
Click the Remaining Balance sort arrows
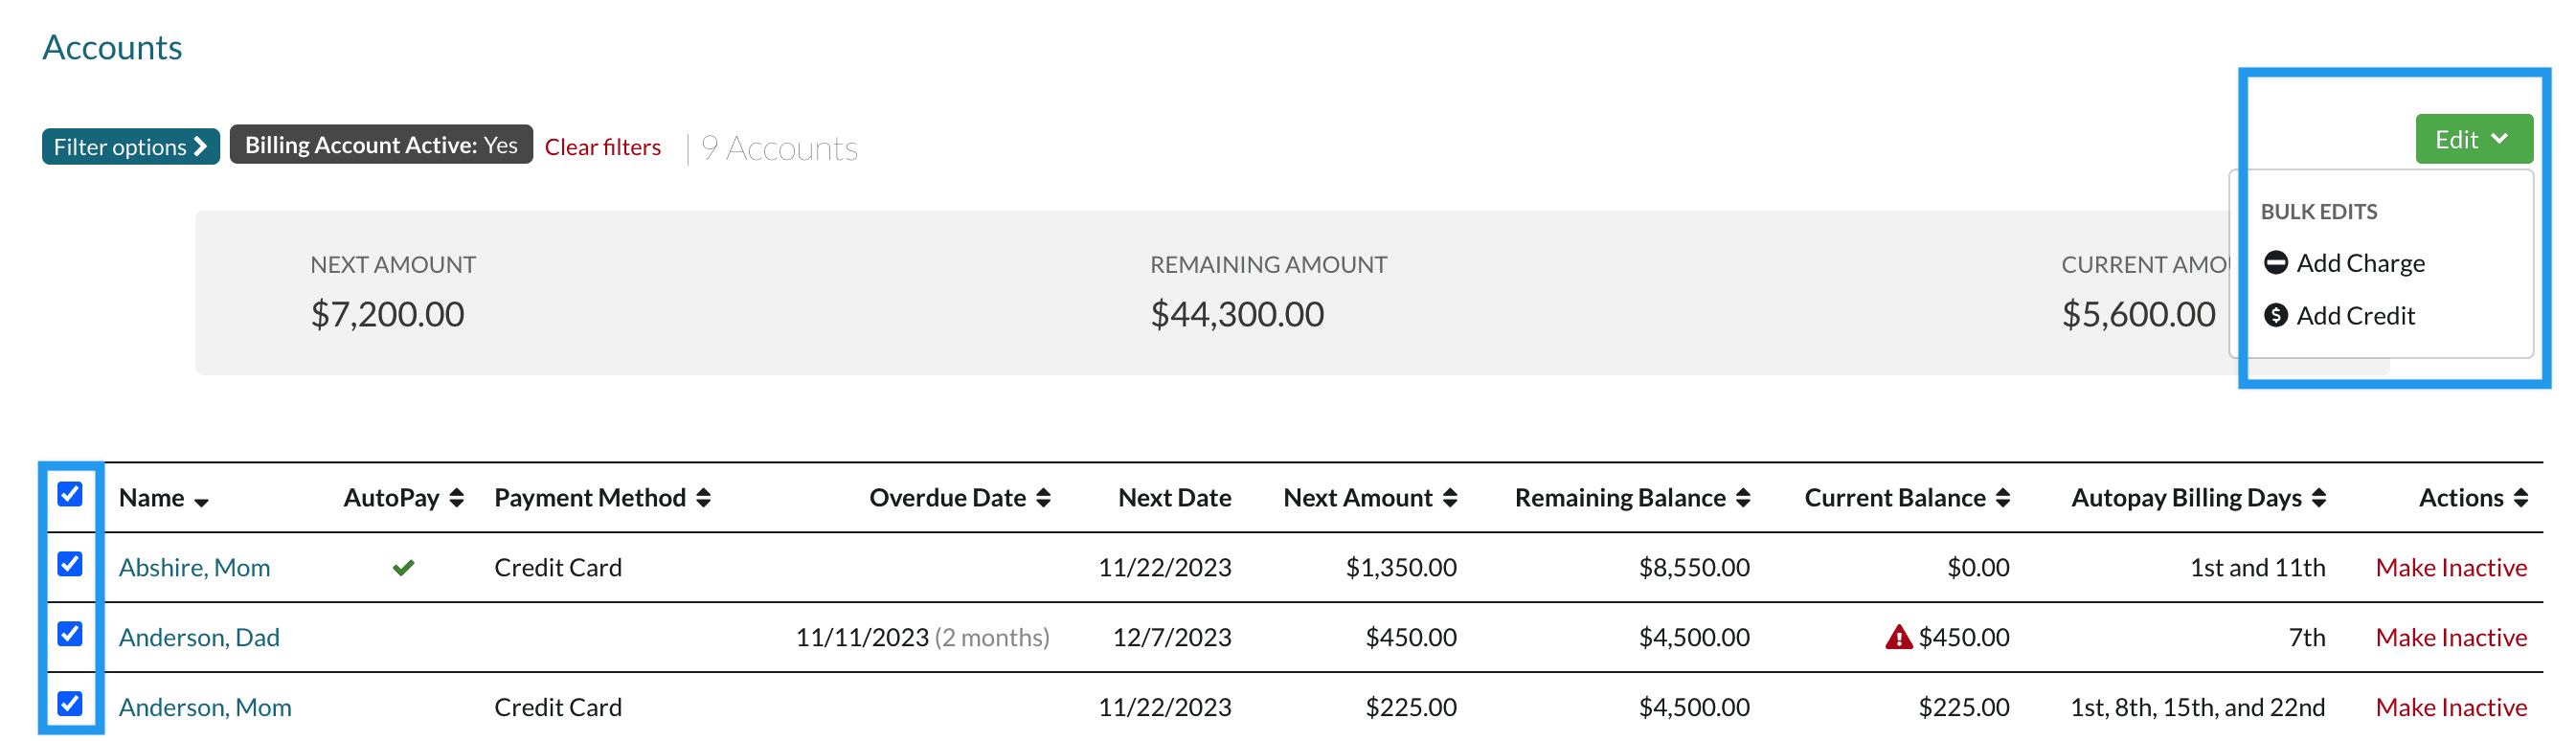point(1745,496)
